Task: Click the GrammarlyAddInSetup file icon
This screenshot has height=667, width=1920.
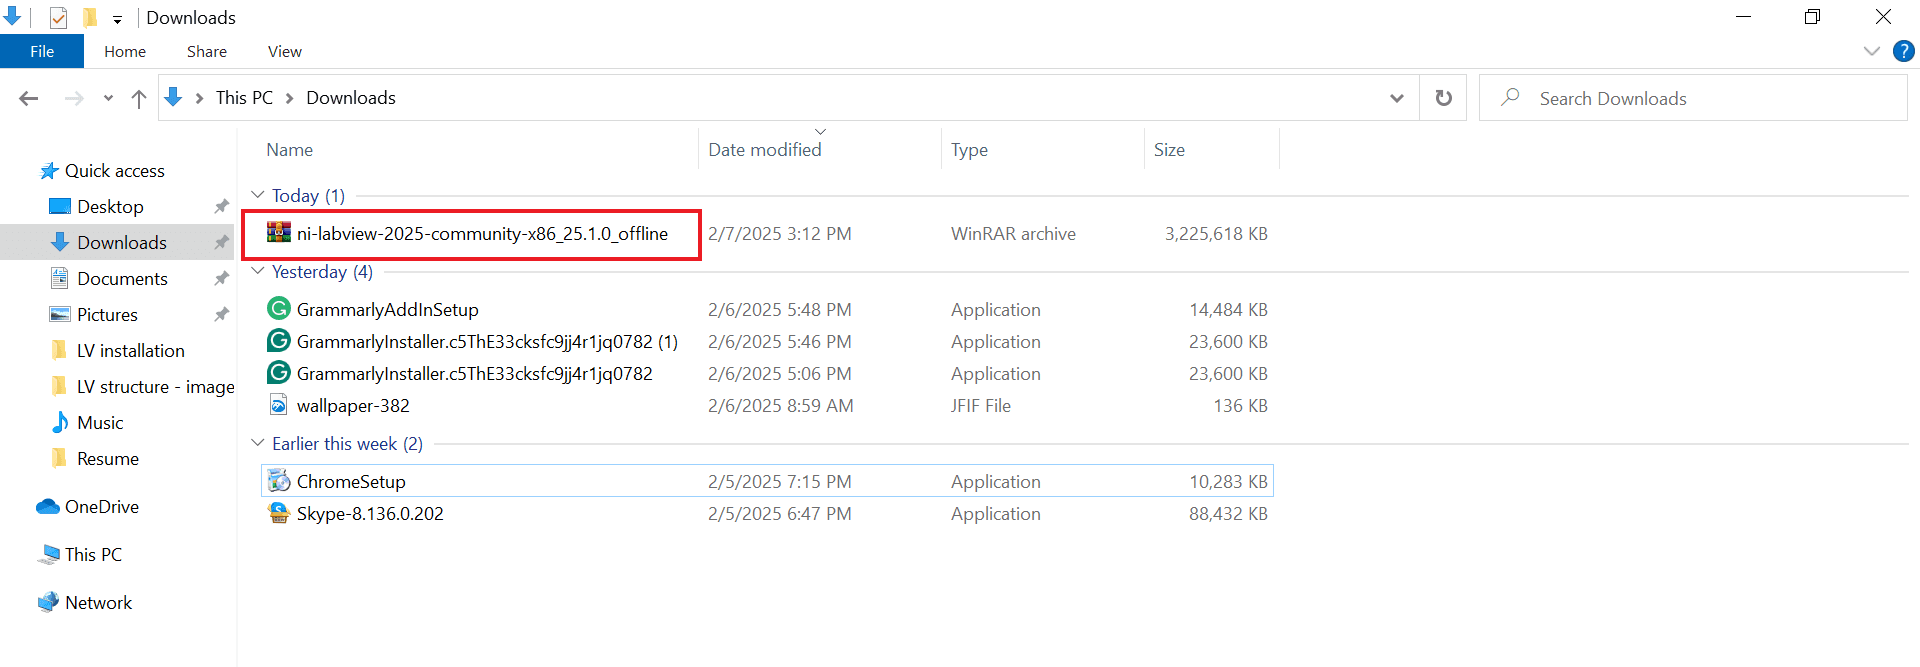Action: coord(279,309)
